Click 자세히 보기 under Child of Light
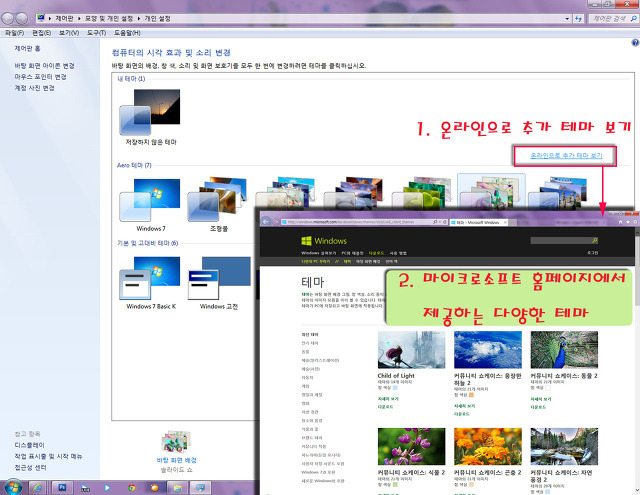Screen dimensions: 640x495 pyautogui.click(x=388, y=399)
